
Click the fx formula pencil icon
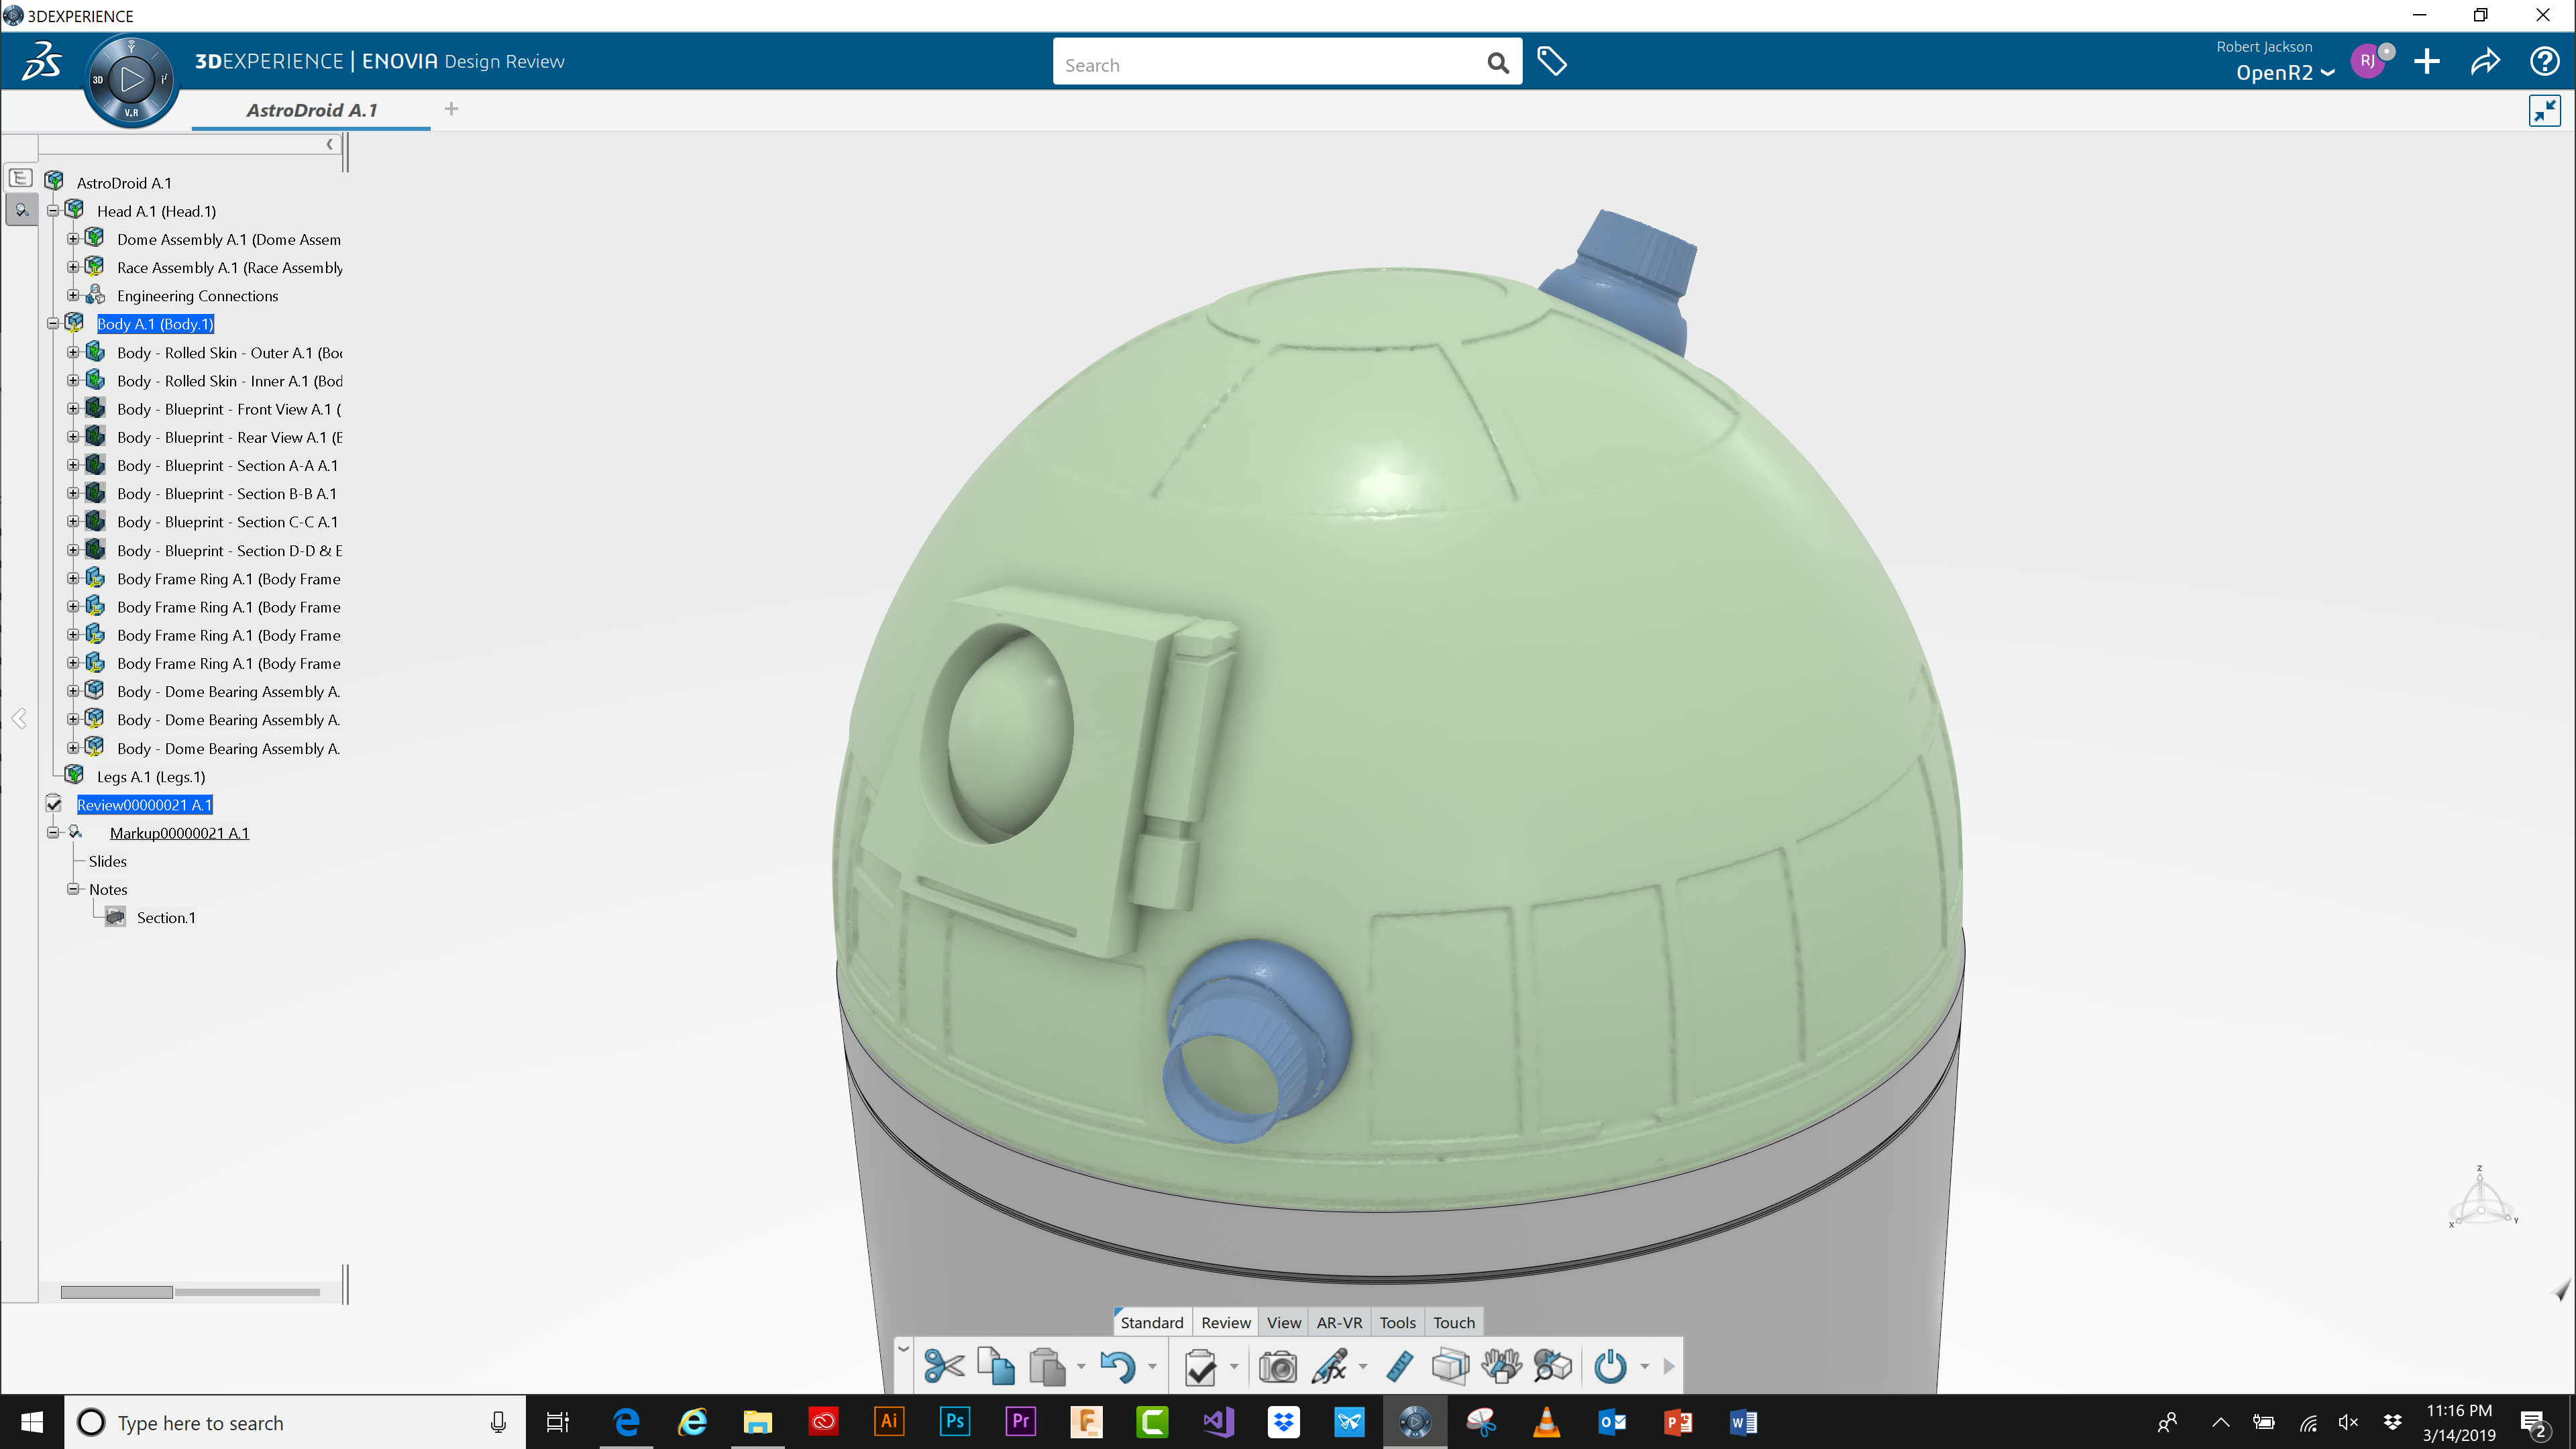[x=1329, y=1366]
